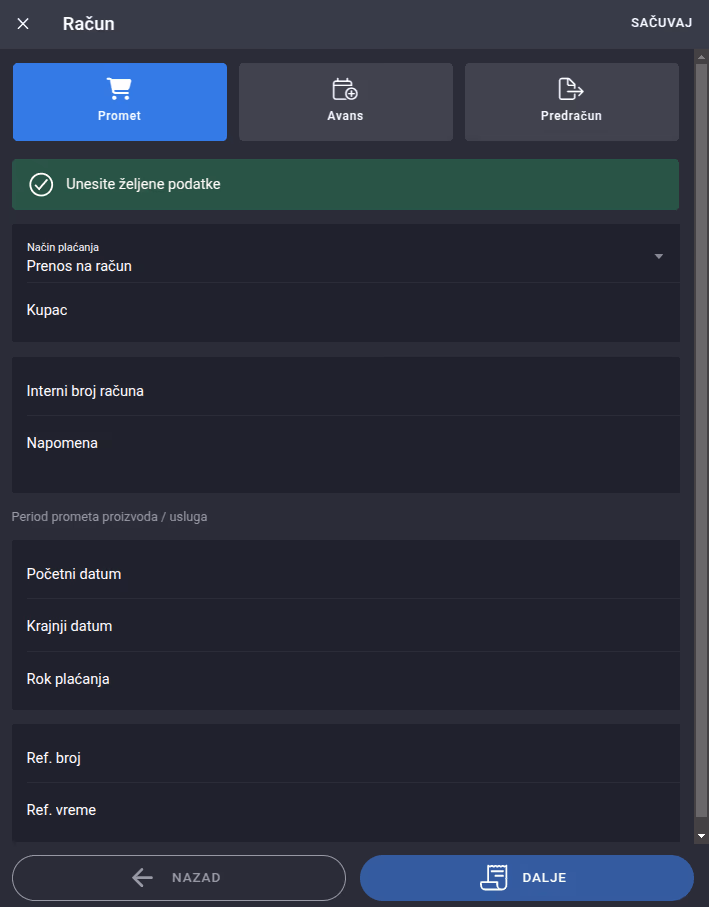Image resolution: width=709 pixels, height=907 pixels.
Task: Click the SAČUVAJ save button
Action: pos(661,23)
